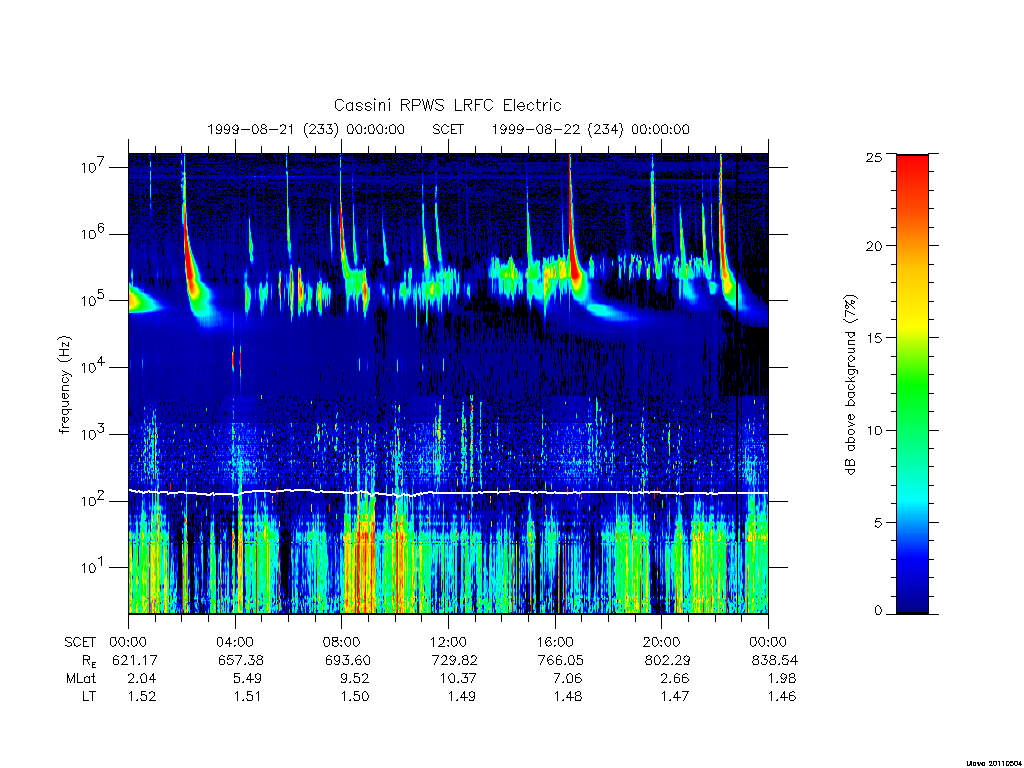Click the MLat value 9.52

pos(355,679)
